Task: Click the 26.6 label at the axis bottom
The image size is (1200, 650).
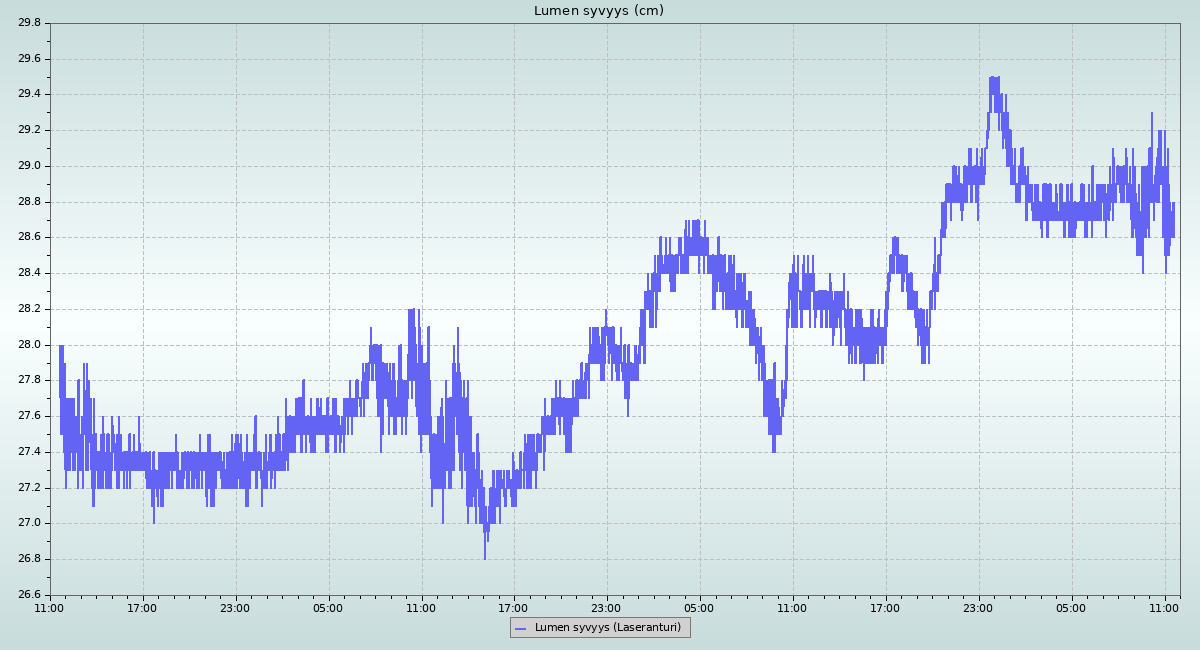Action: coord(29,595)
